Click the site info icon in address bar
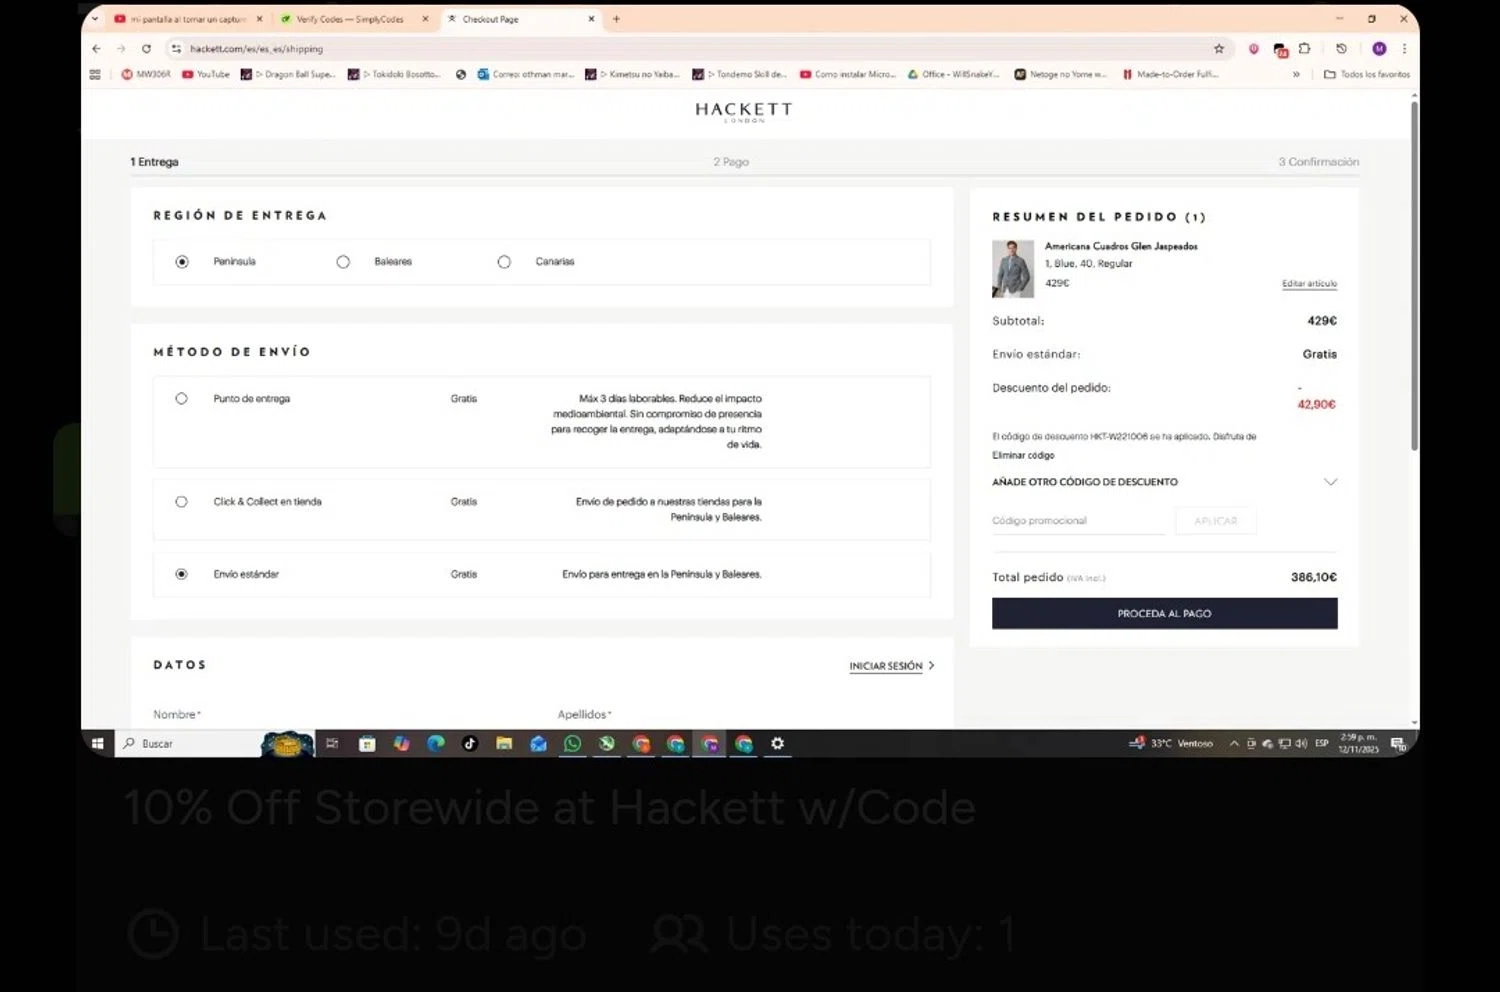 [176, 48]
